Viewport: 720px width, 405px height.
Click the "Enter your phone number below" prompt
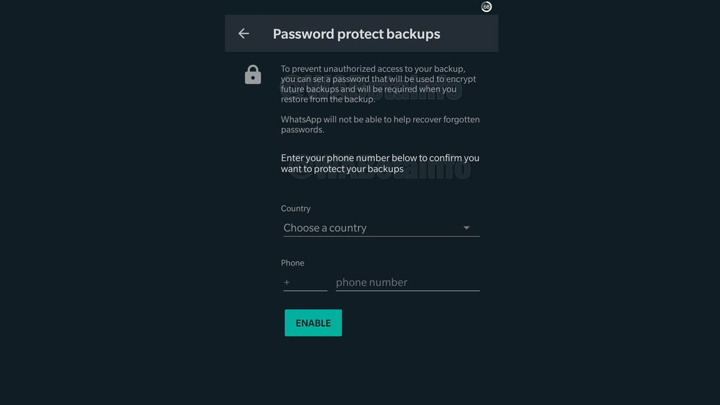(380, 163)
